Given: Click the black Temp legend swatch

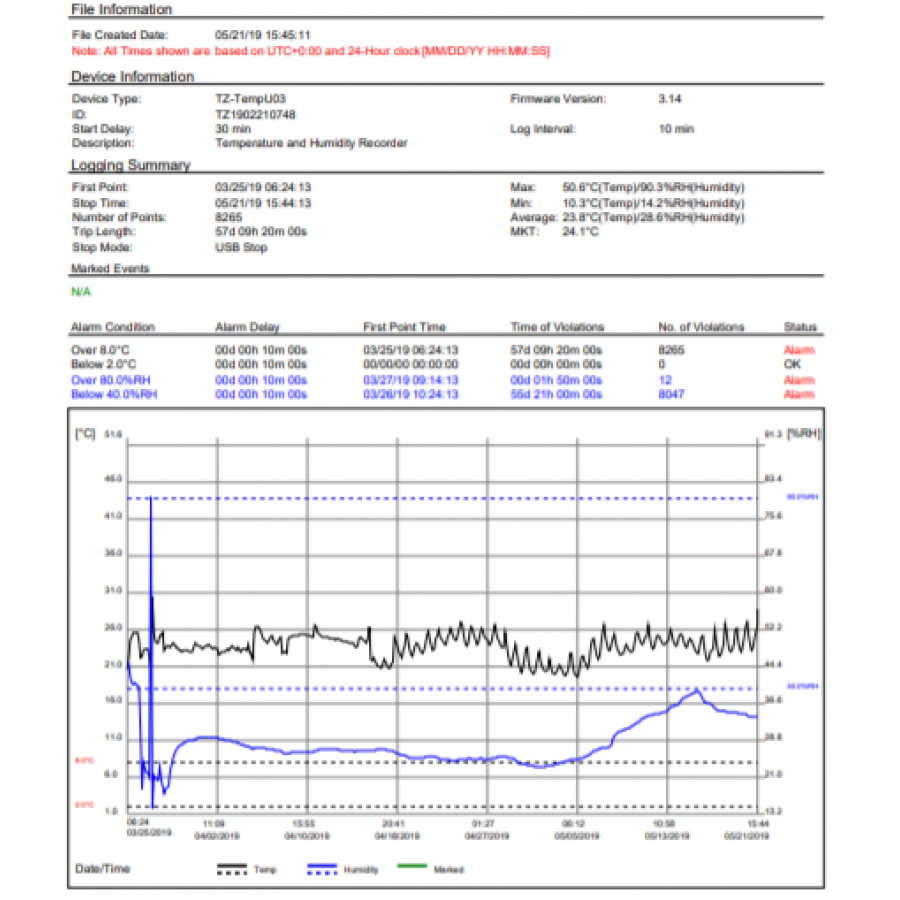Looking at the screenshot, I should click(232, 868).
